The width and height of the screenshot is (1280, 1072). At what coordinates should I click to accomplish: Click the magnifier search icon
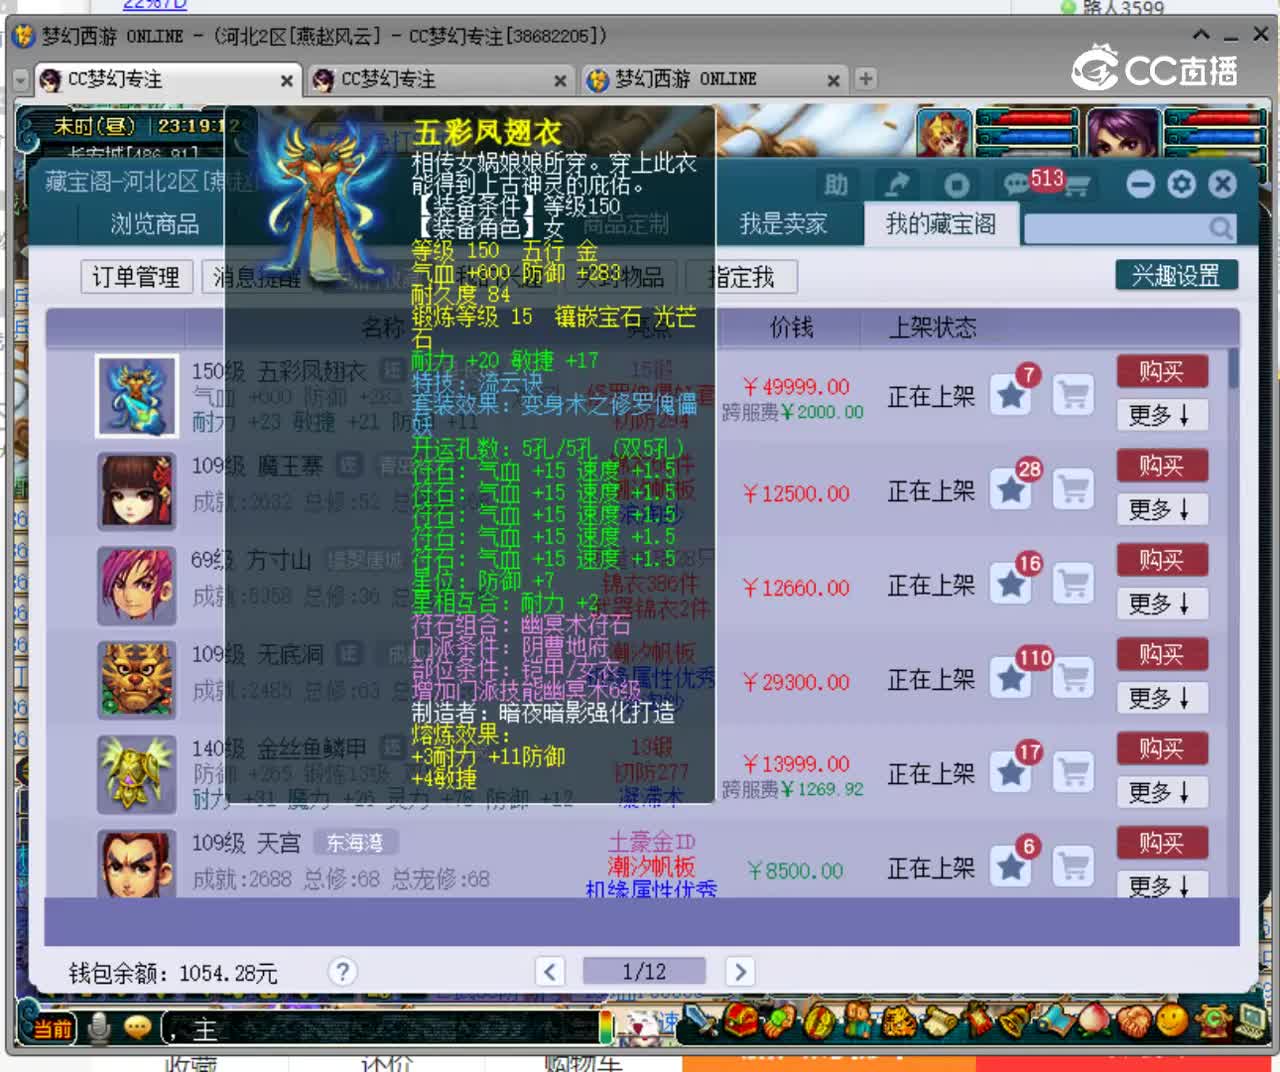pyautogui.click(x=1220, y=228)
